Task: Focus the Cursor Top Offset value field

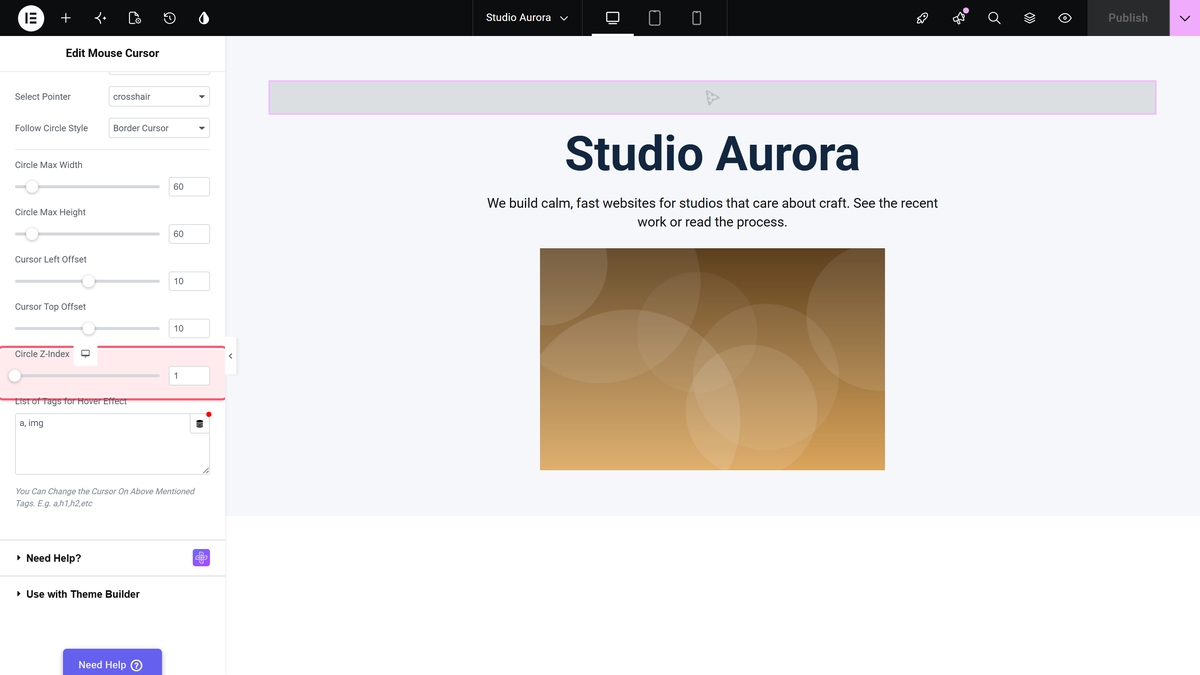Action: click(x=189, y=328)
